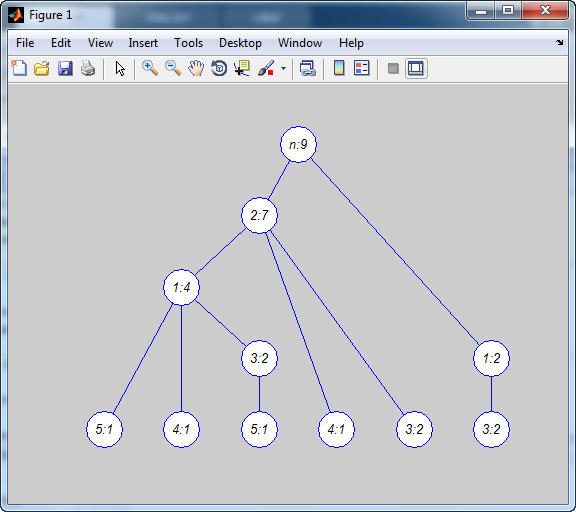Select the Rotate 3D tool
This screenshot has width=576, height=512.
[x=219, y=68]
